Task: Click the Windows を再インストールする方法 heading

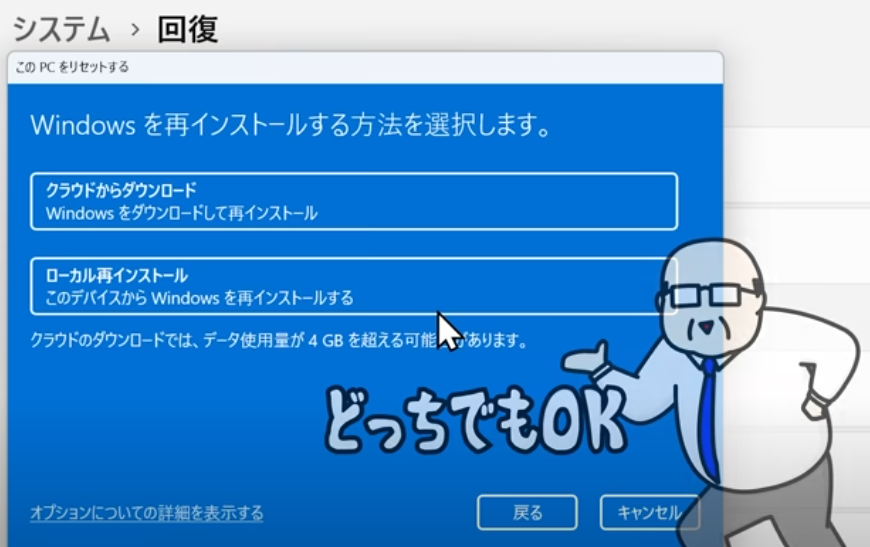Action: 291,125
